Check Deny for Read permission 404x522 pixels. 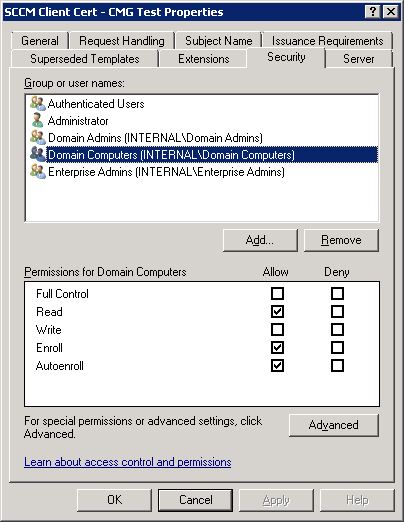(x=337, y=312)
